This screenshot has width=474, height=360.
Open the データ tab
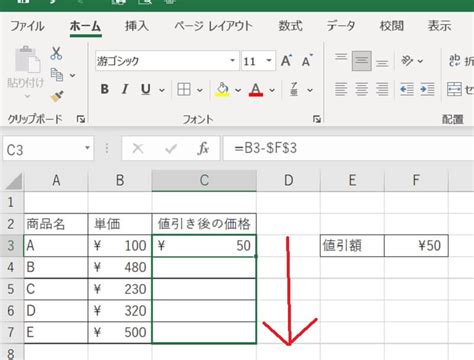pos(341,26)
